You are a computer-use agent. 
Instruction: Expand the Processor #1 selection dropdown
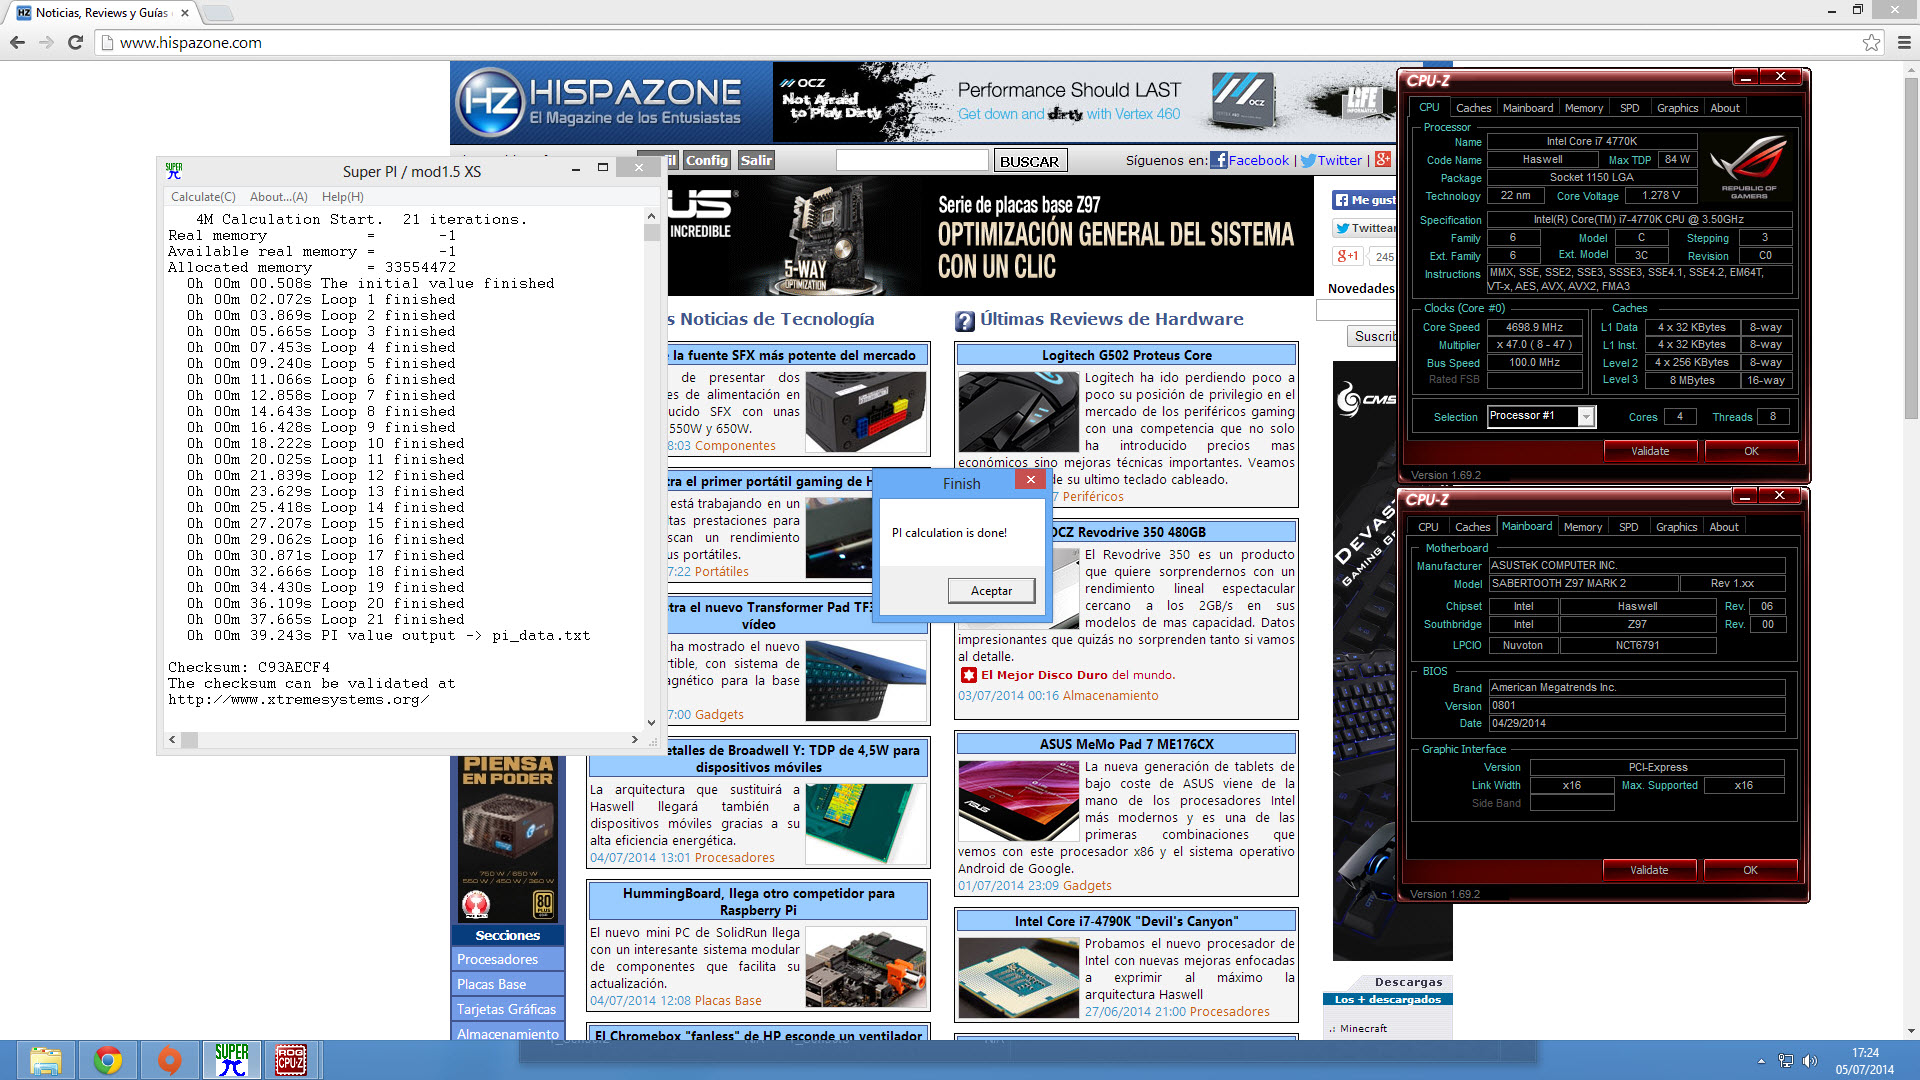click(x=1586, y=417)
